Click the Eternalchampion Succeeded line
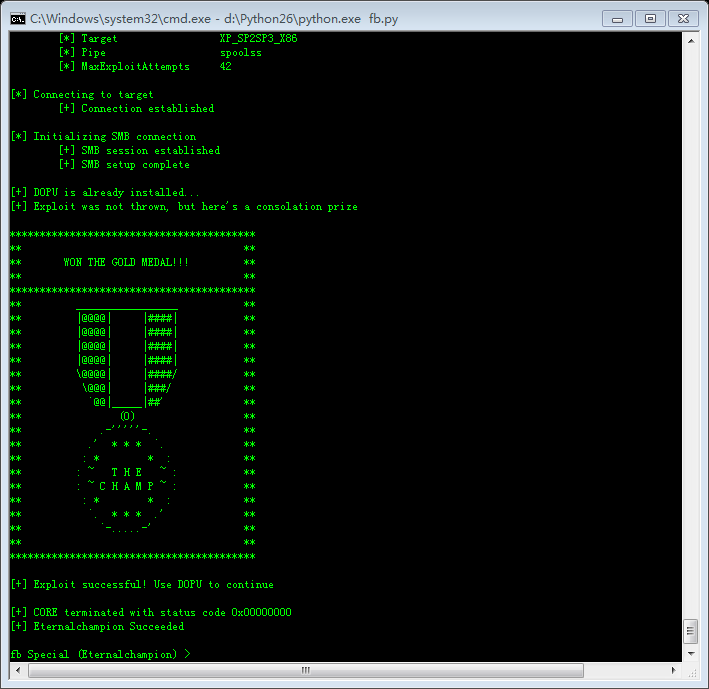This screenshot has height=689, width=709. 98,626
